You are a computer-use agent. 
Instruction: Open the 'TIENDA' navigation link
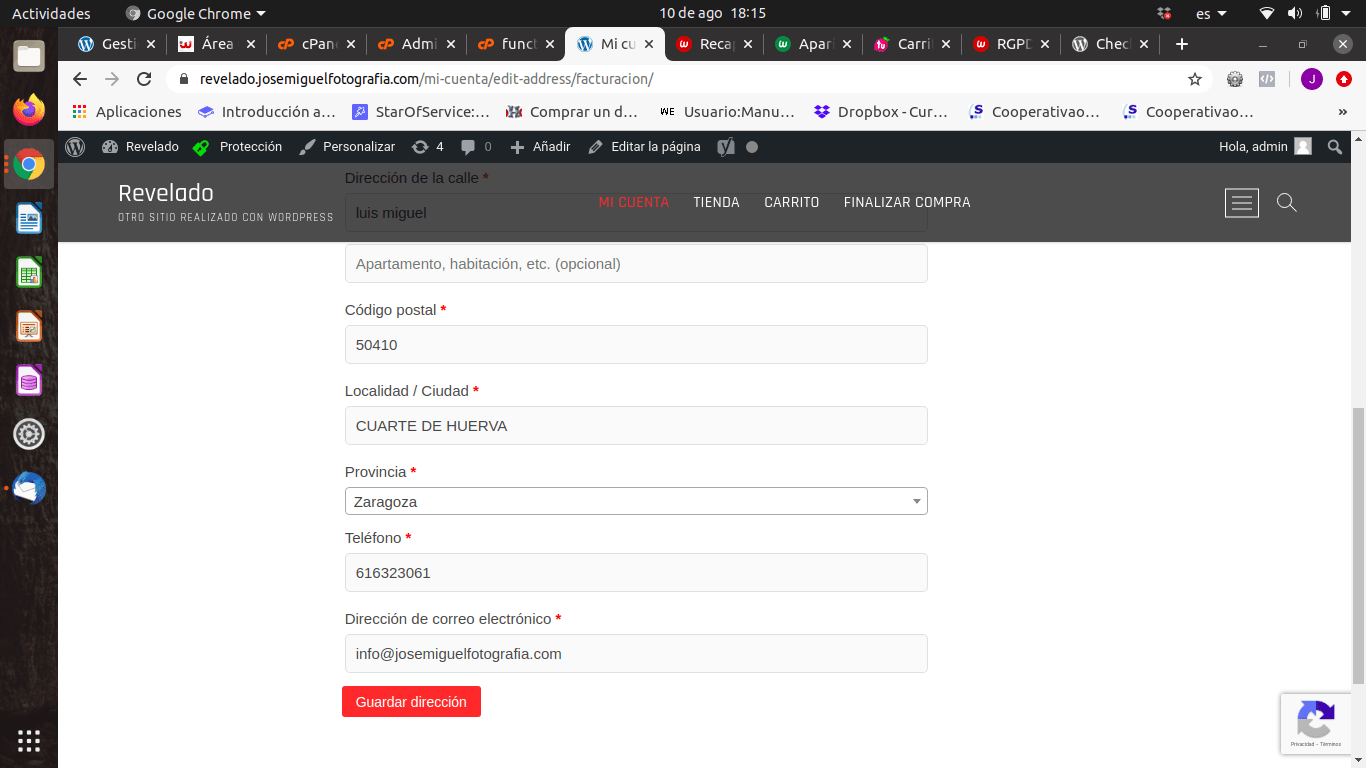click(x=716, y=203)
